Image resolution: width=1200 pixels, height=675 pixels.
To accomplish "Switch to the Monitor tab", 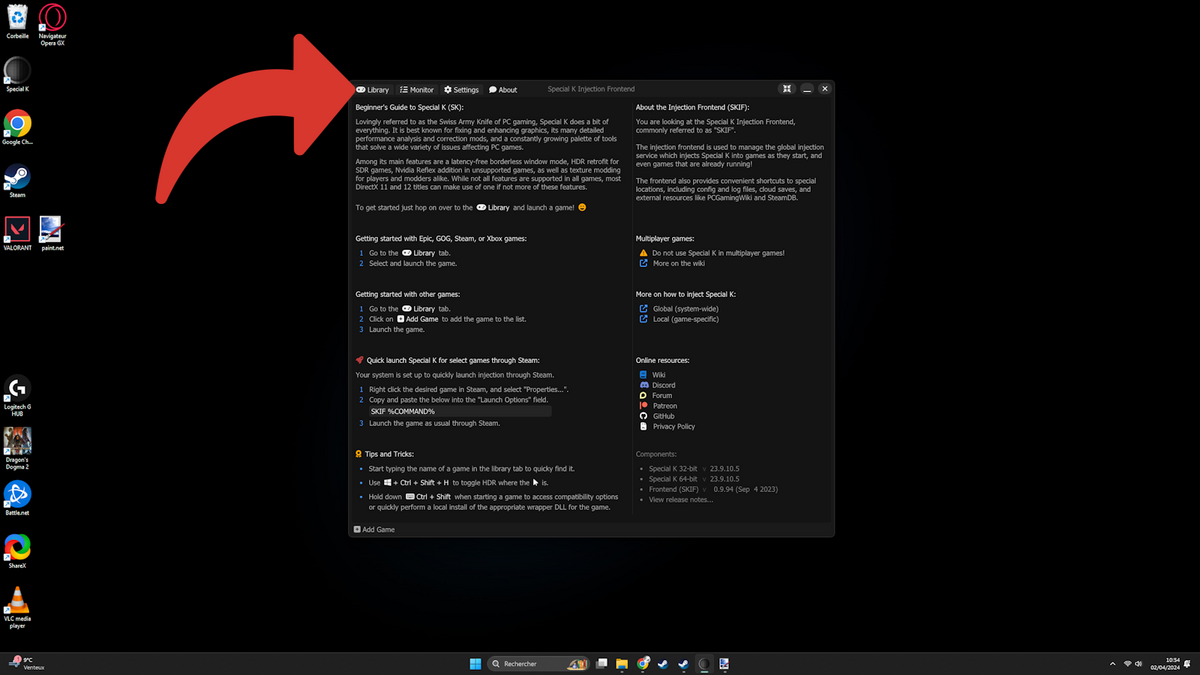I will click(417, 90).
